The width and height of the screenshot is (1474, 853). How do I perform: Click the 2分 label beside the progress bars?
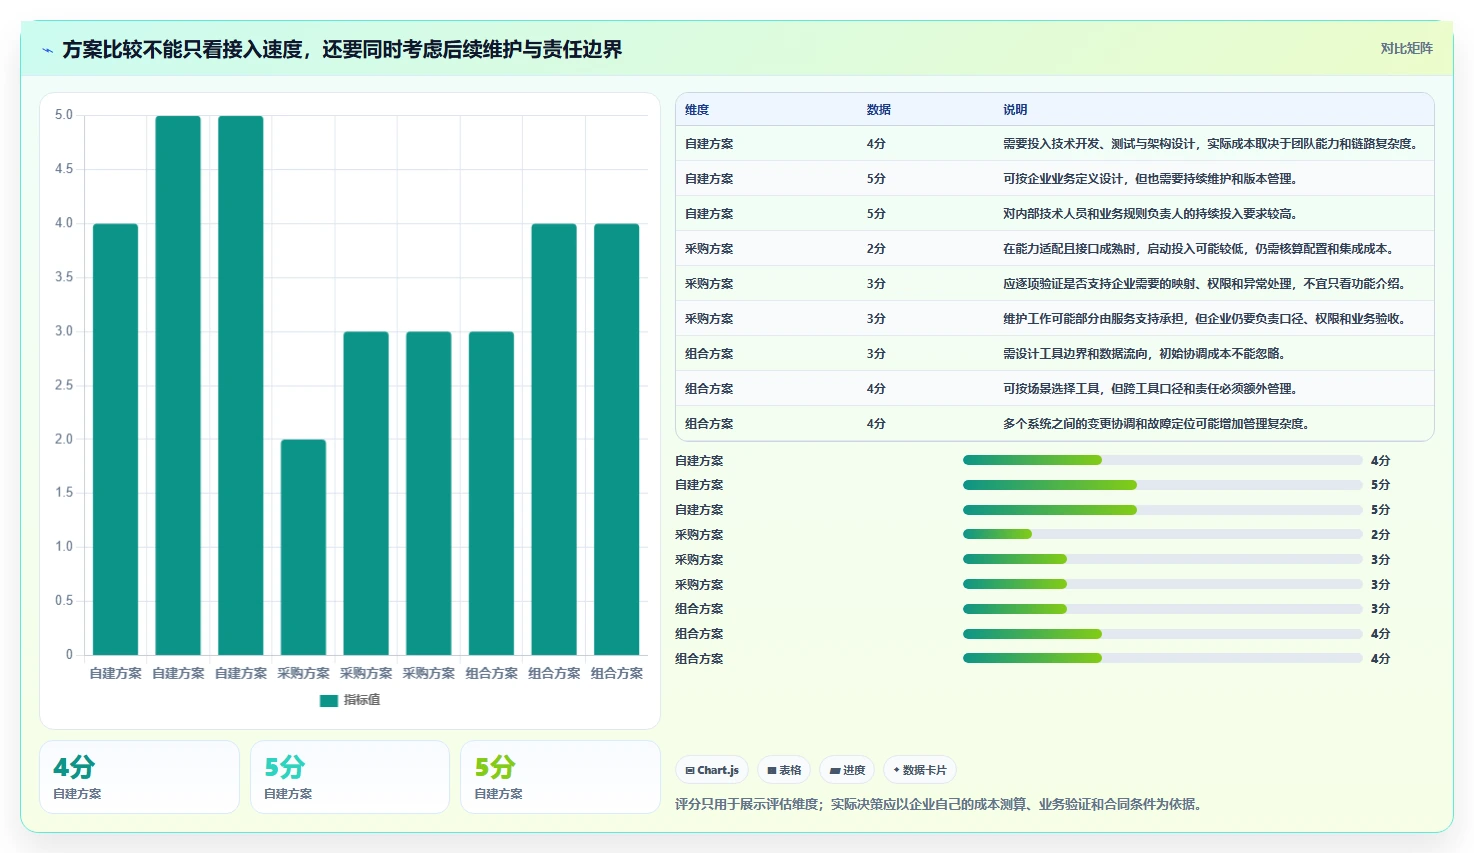(x=1380, y=534)
